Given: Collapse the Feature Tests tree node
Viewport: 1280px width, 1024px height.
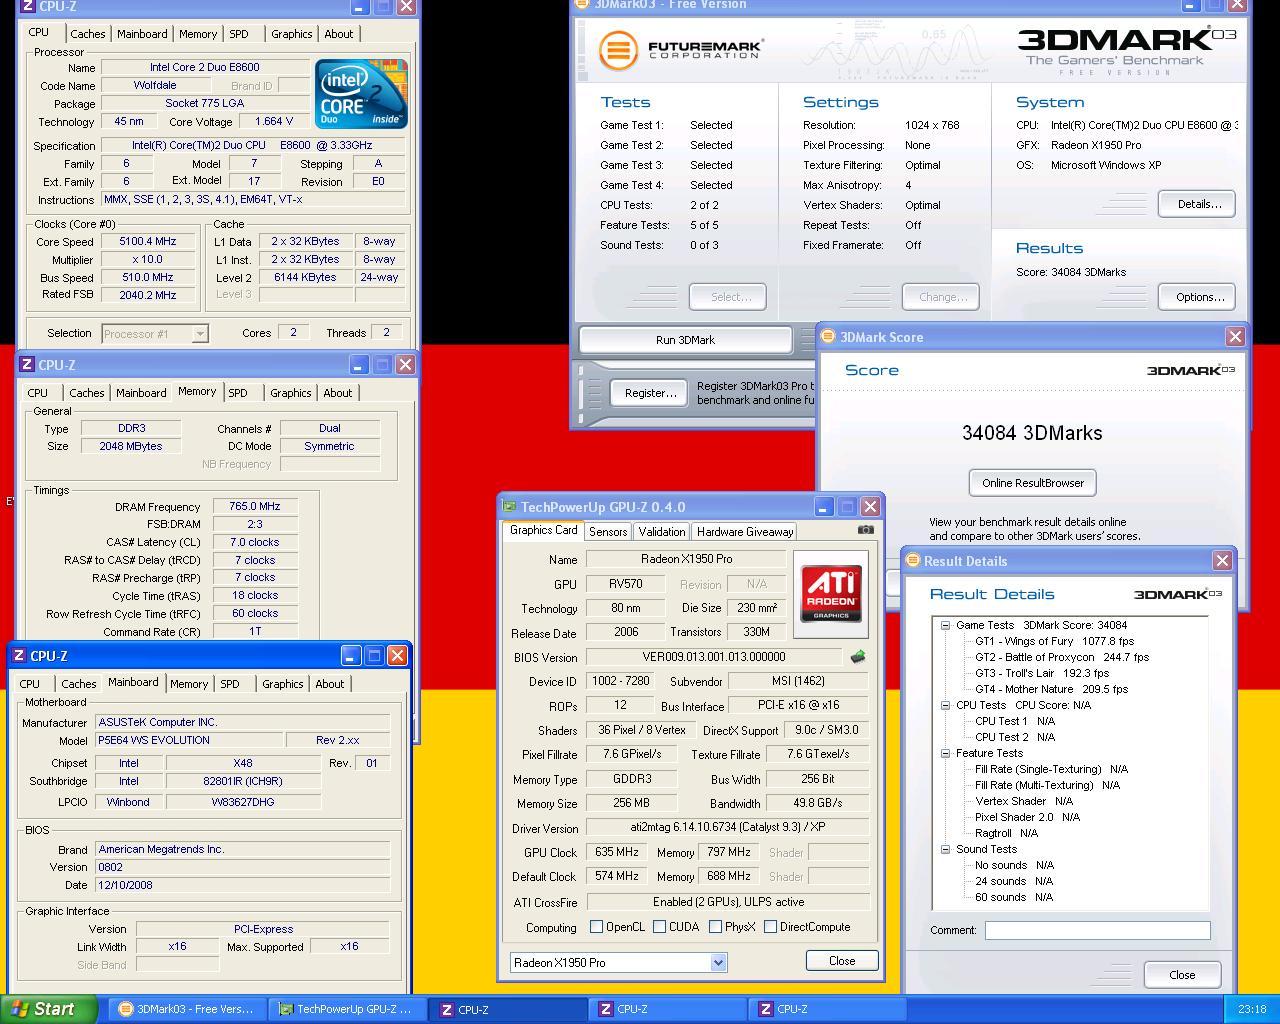Looking at the screenshot, I should [x=945, y=753].
